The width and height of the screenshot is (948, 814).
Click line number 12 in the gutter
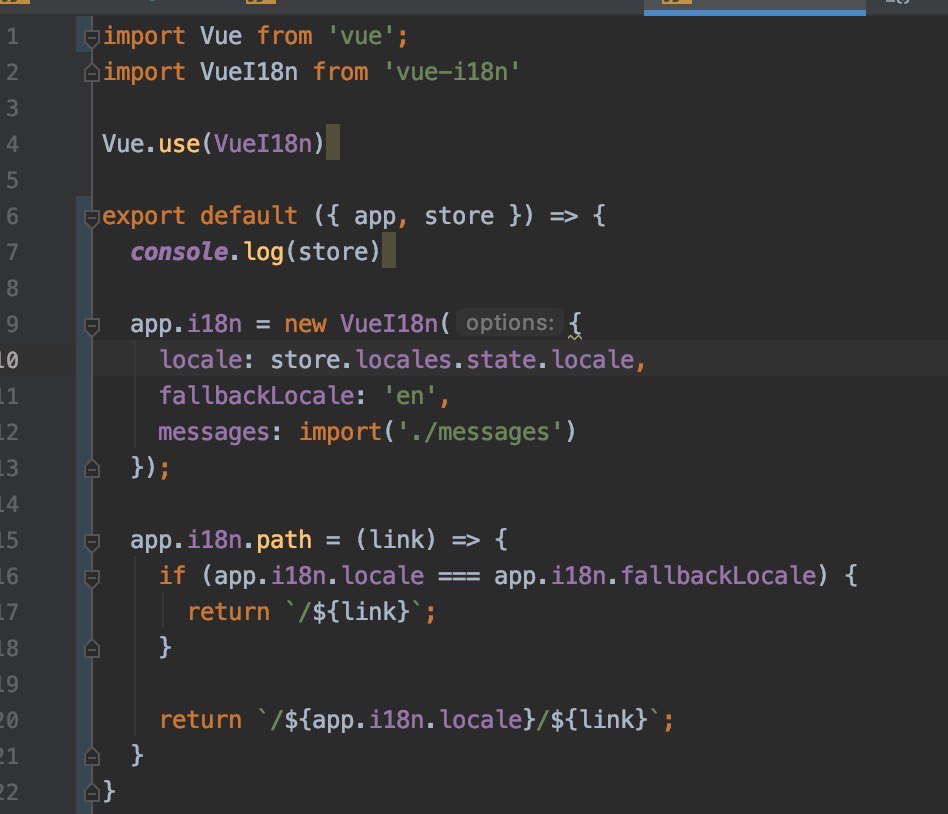point(9,432)
